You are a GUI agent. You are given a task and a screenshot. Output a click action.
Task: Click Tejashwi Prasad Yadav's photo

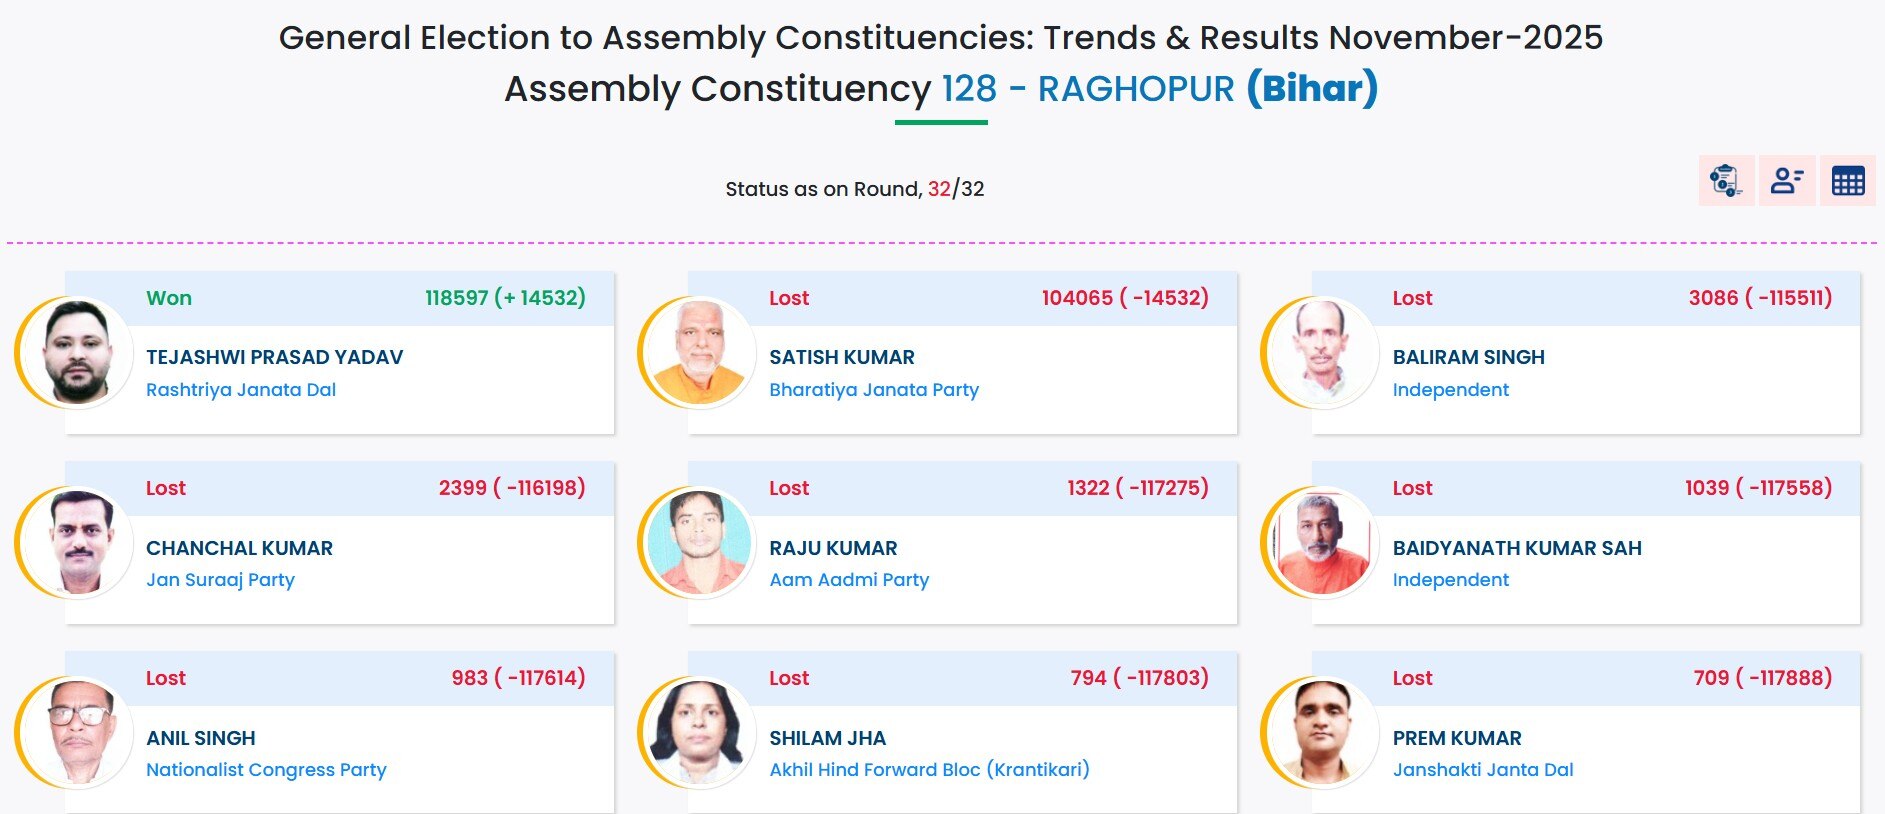click(x=77, y=353)
